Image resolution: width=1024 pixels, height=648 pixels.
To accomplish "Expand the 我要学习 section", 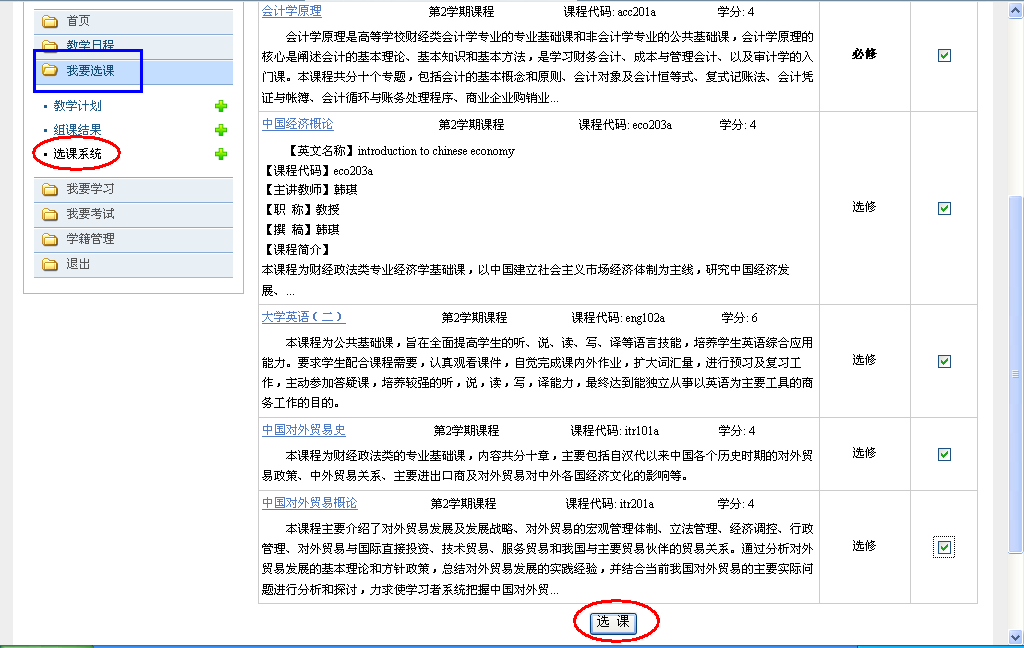I will tap(90, 189).
